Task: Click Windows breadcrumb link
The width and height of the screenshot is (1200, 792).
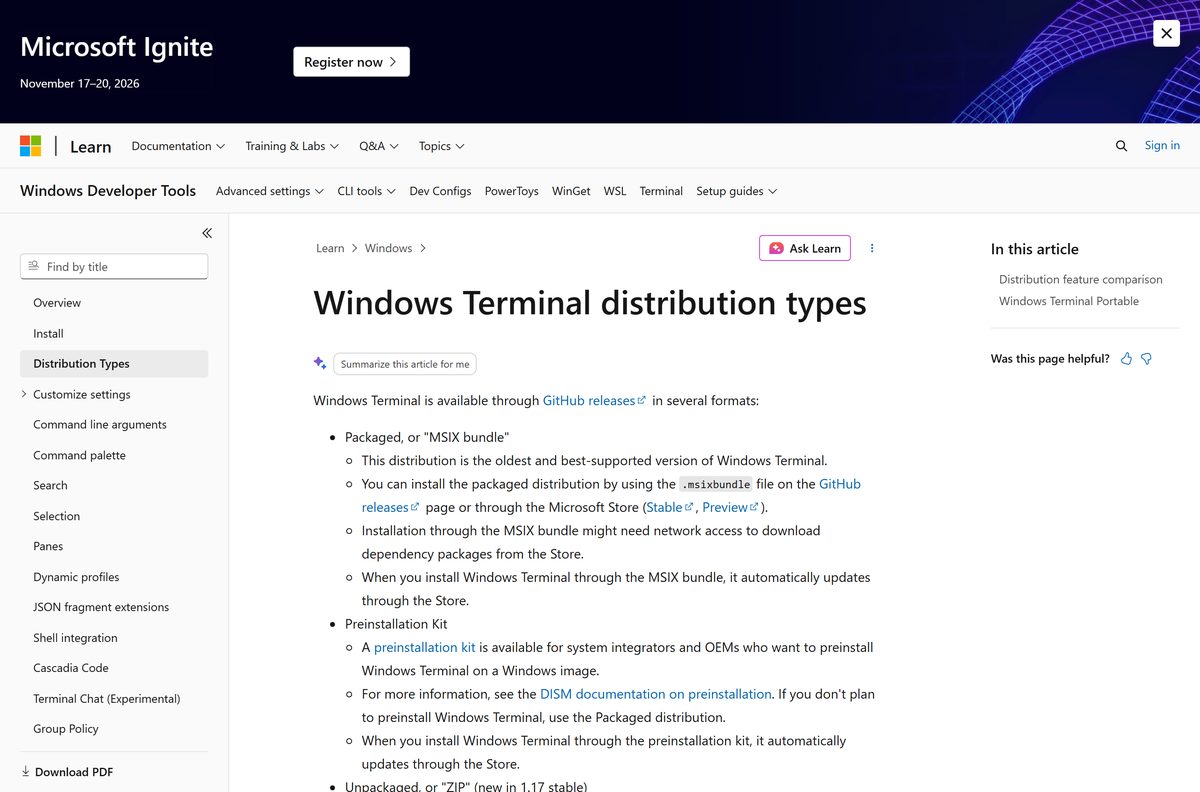Action: [389, 248]
